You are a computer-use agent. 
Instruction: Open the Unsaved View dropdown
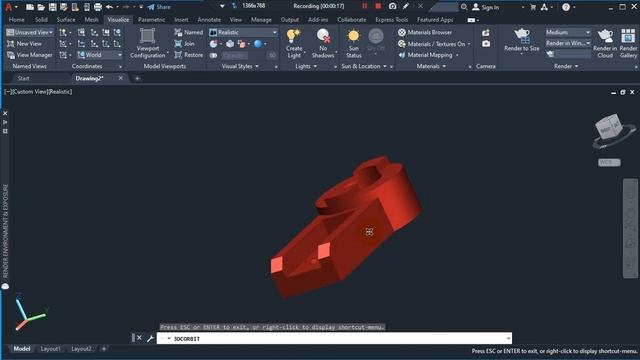[x=30, y=32]
